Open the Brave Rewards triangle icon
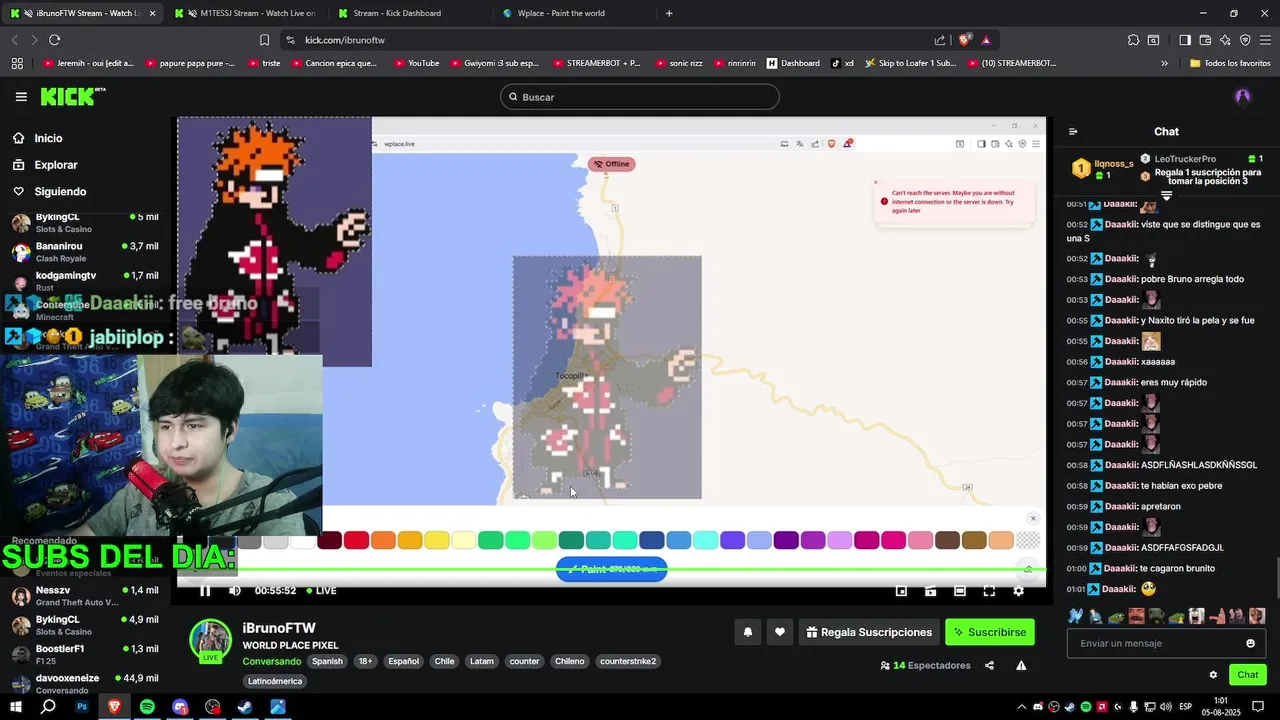The width and height of the screenshot is (1280, 720). tap(986, 40)
